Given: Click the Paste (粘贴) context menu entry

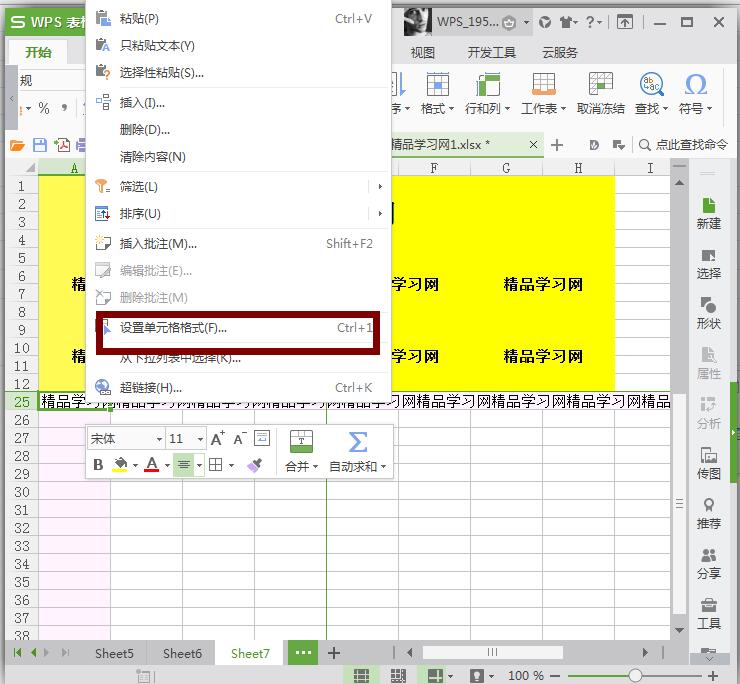Looking at the screenshot, I should 238,19.
